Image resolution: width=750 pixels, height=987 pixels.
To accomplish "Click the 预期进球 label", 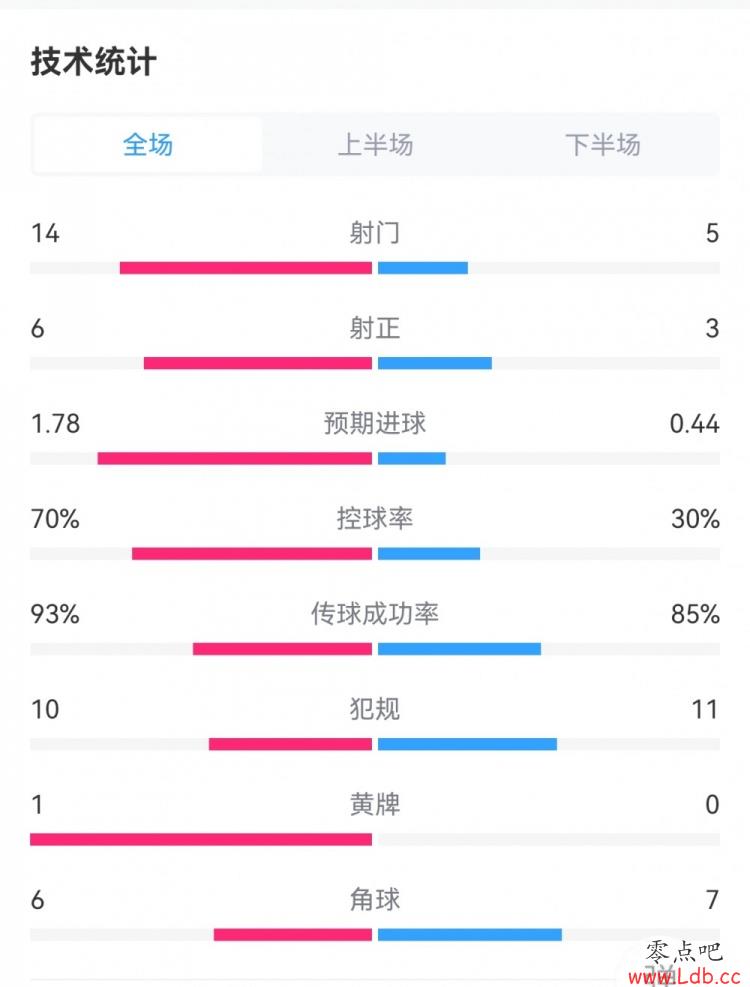I will [375, 423].
